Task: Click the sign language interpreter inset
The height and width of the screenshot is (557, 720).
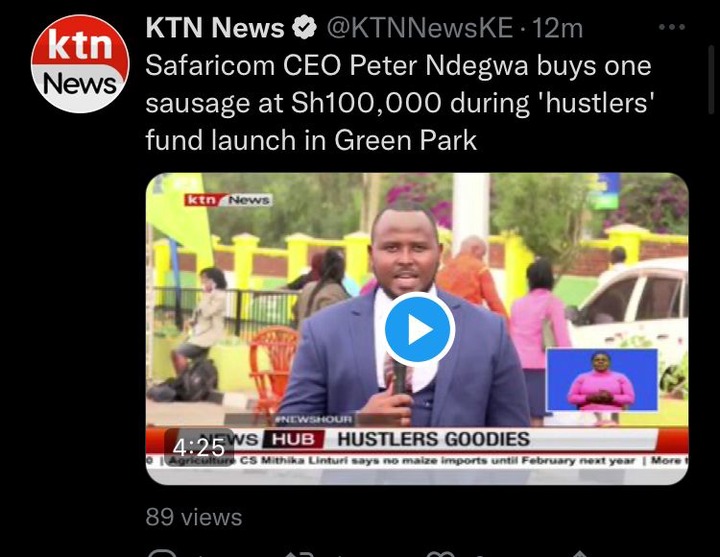Action: (602, 380)
